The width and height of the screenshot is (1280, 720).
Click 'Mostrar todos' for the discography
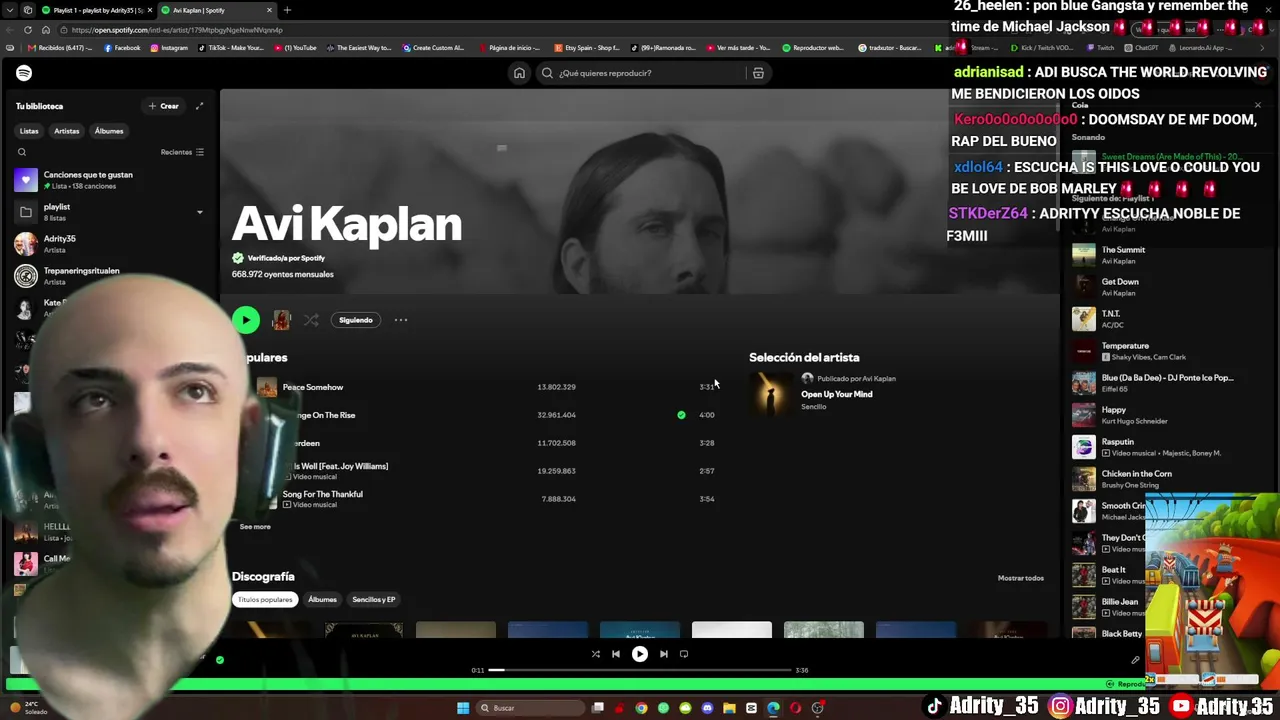point(1021,578)
